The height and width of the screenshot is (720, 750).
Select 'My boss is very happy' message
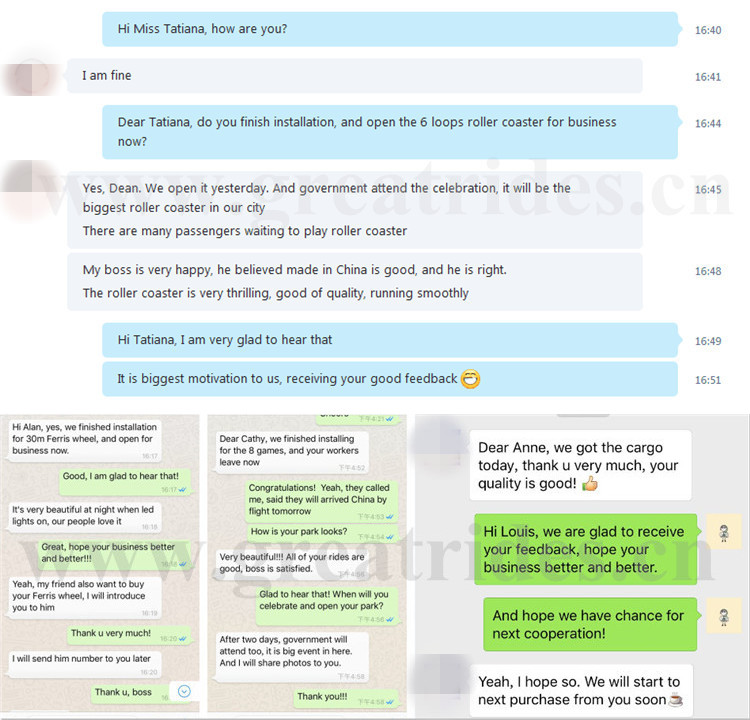tap(354, 282)
